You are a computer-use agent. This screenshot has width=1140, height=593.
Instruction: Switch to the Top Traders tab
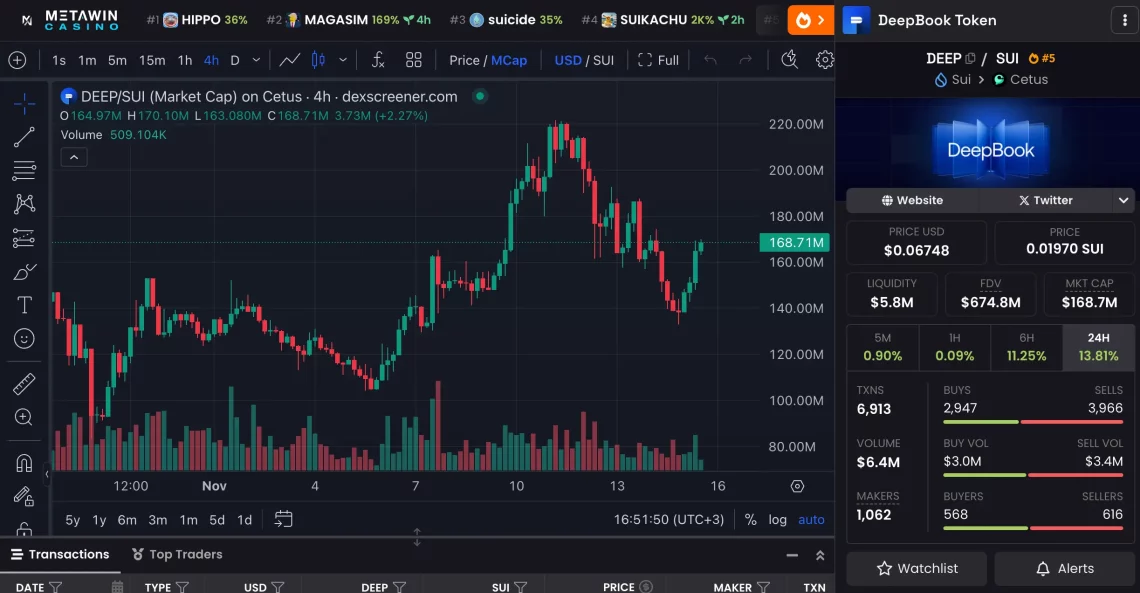[177, 555]
